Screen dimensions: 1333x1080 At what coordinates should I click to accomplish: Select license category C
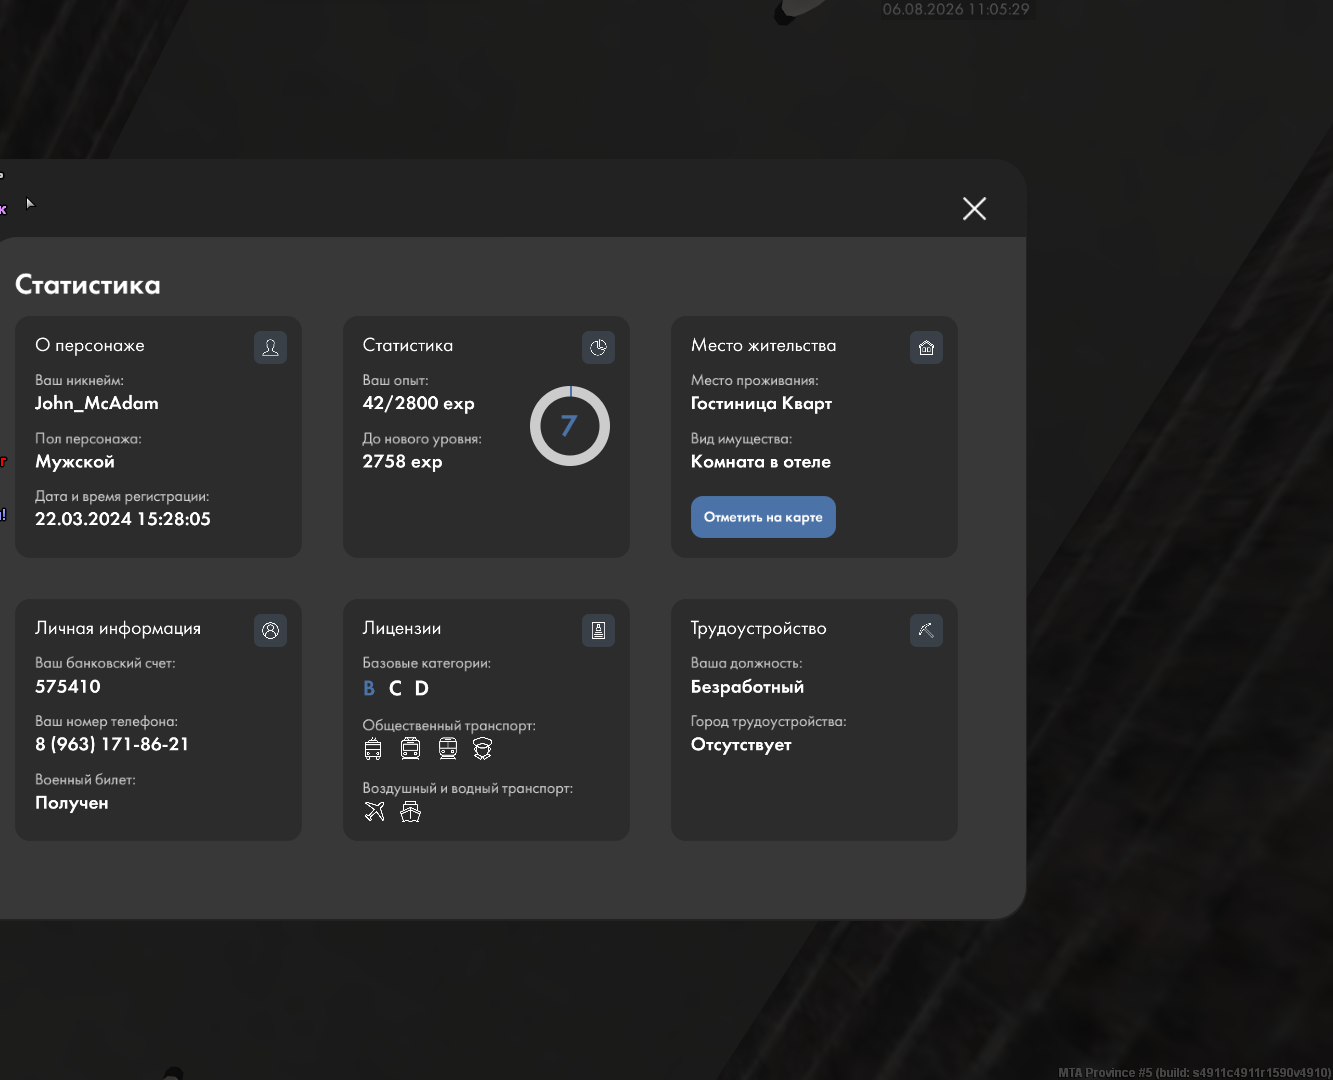tap(395, 688)
